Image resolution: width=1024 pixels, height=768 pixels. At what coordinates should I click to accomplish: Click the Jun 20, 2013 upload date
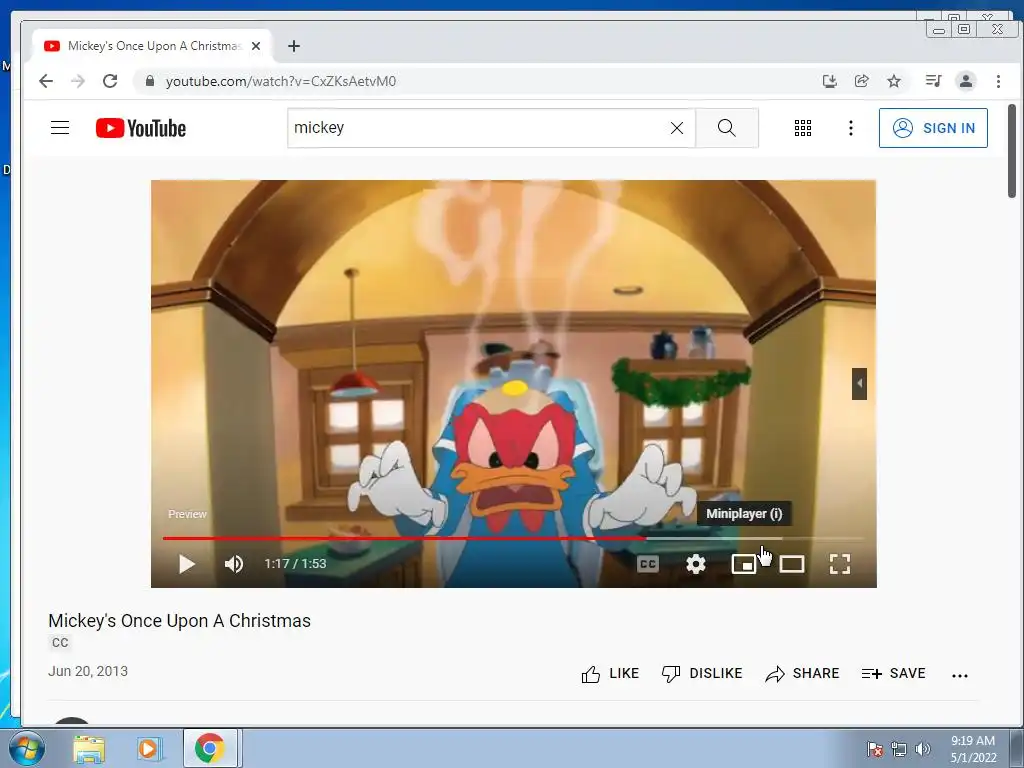pos(88,671)
